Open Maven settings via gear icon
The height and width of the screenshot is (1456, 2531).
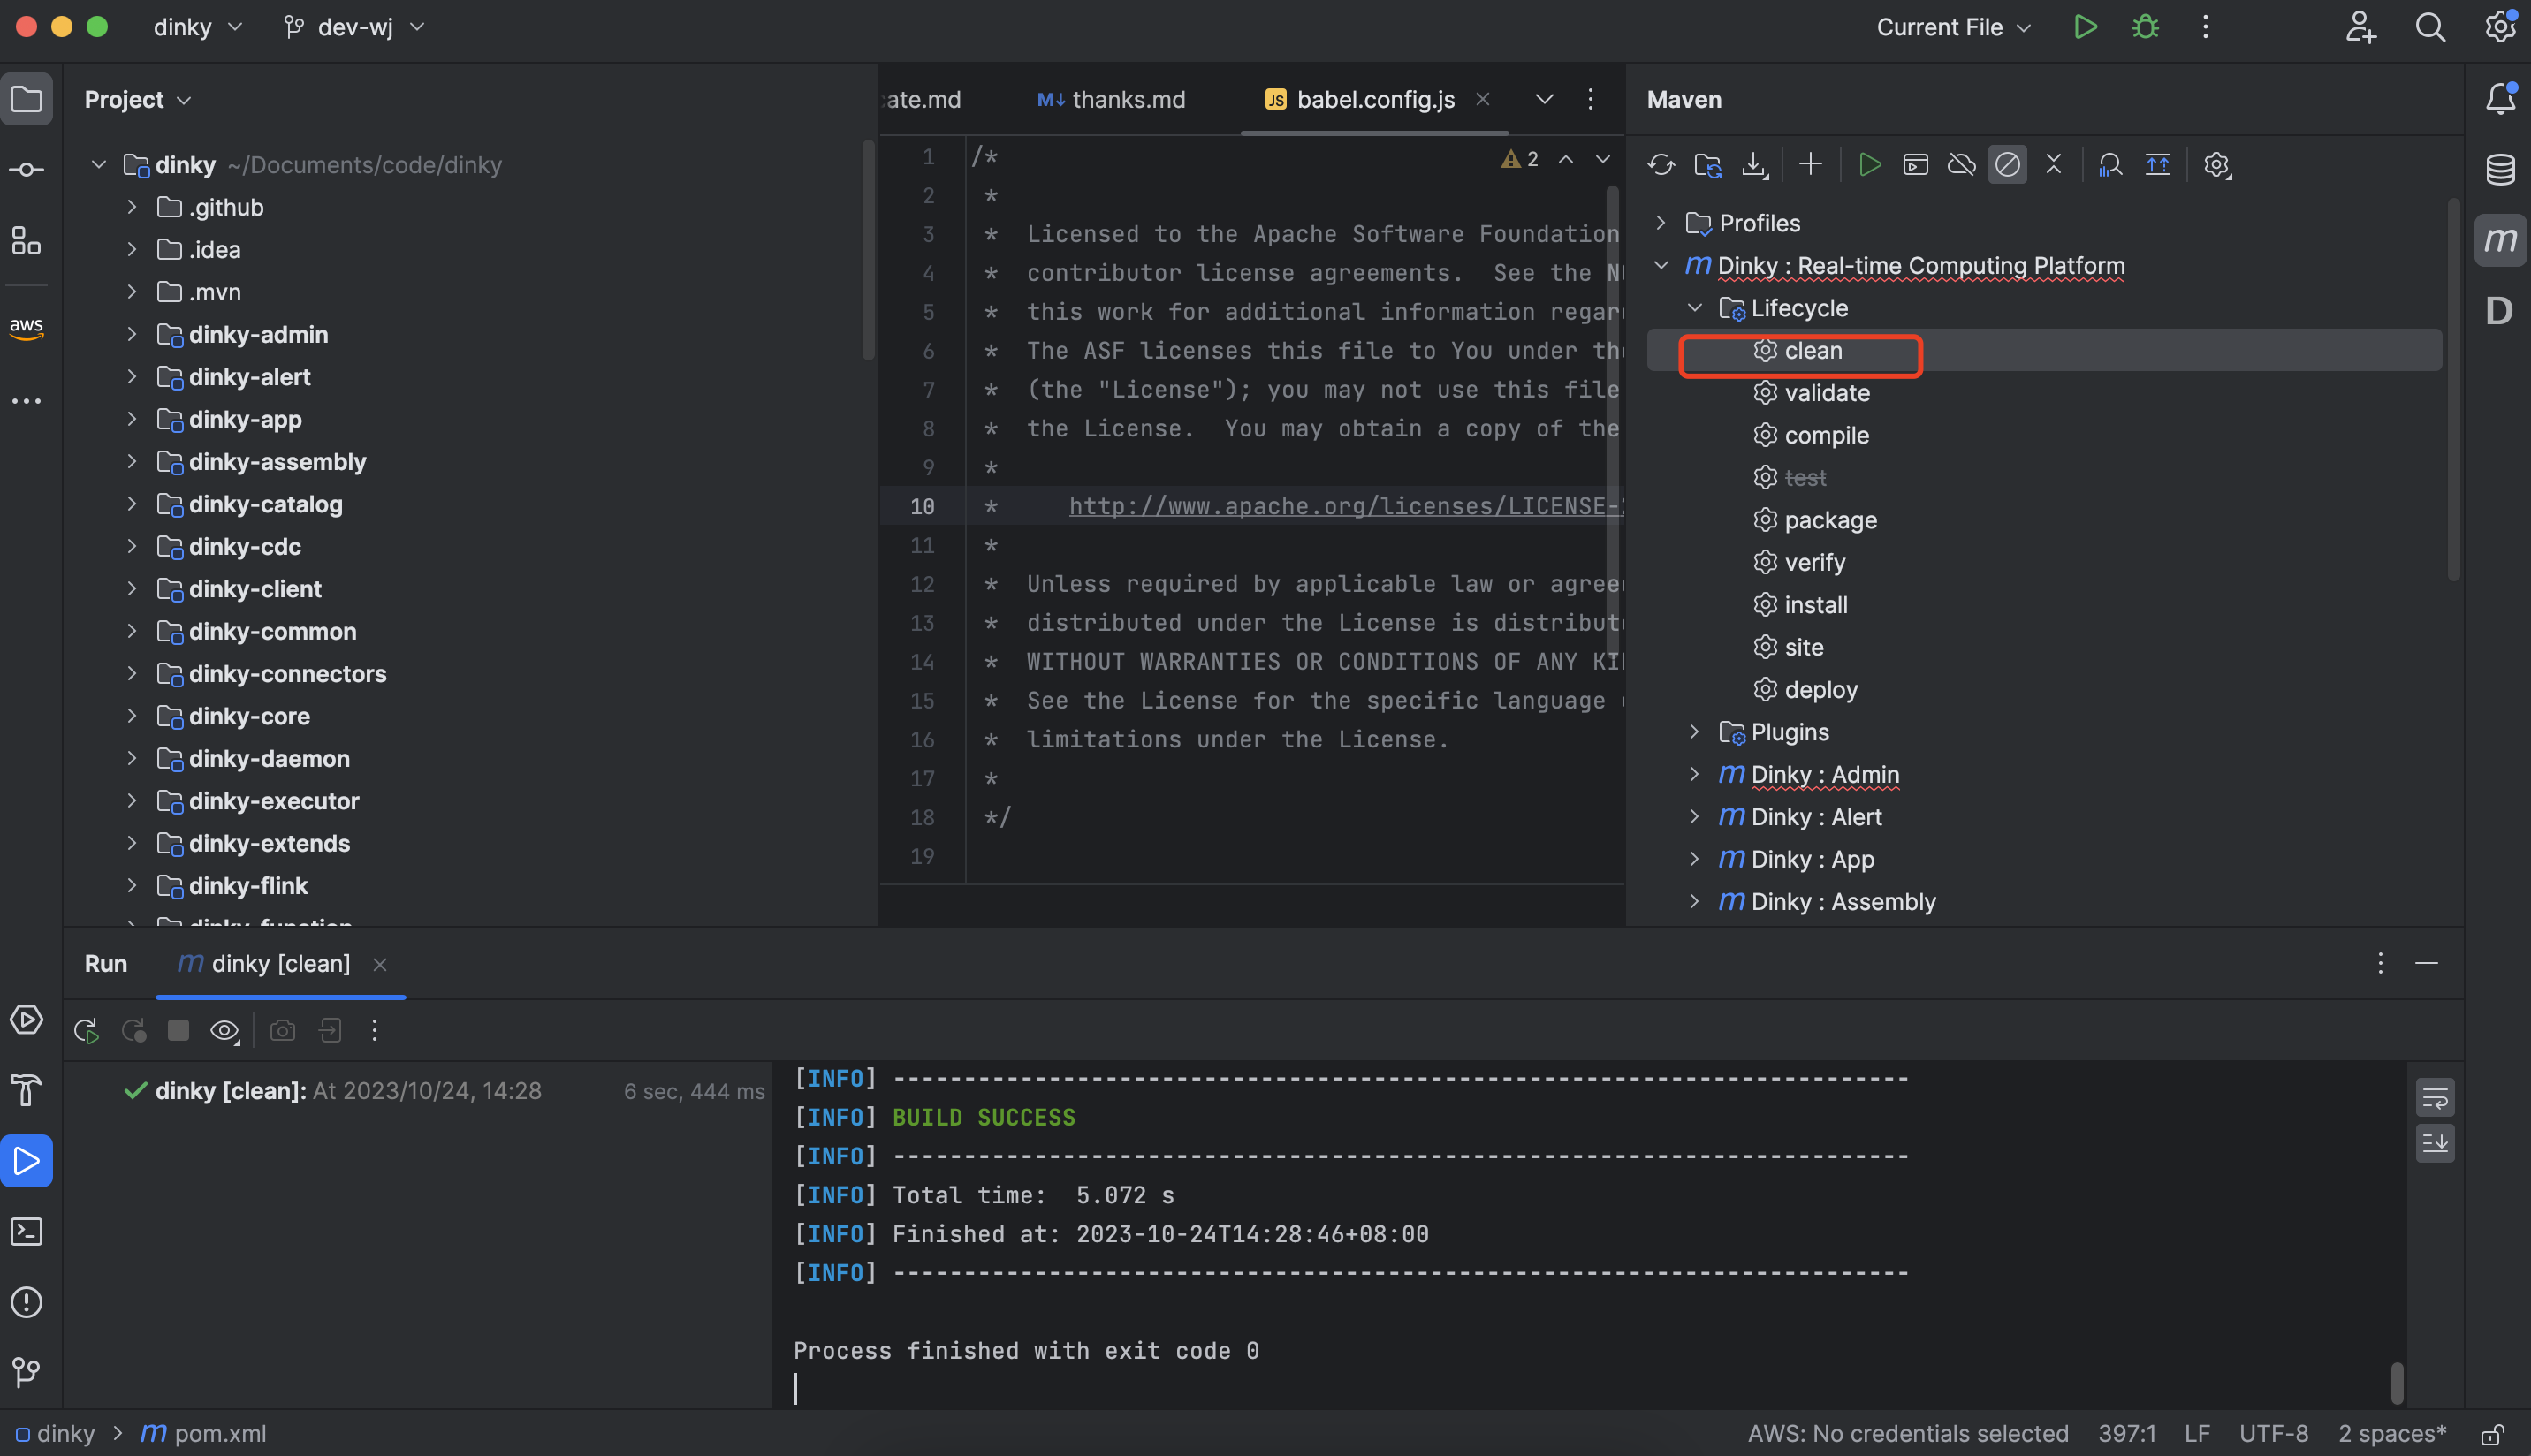[x=2217, y=164]
